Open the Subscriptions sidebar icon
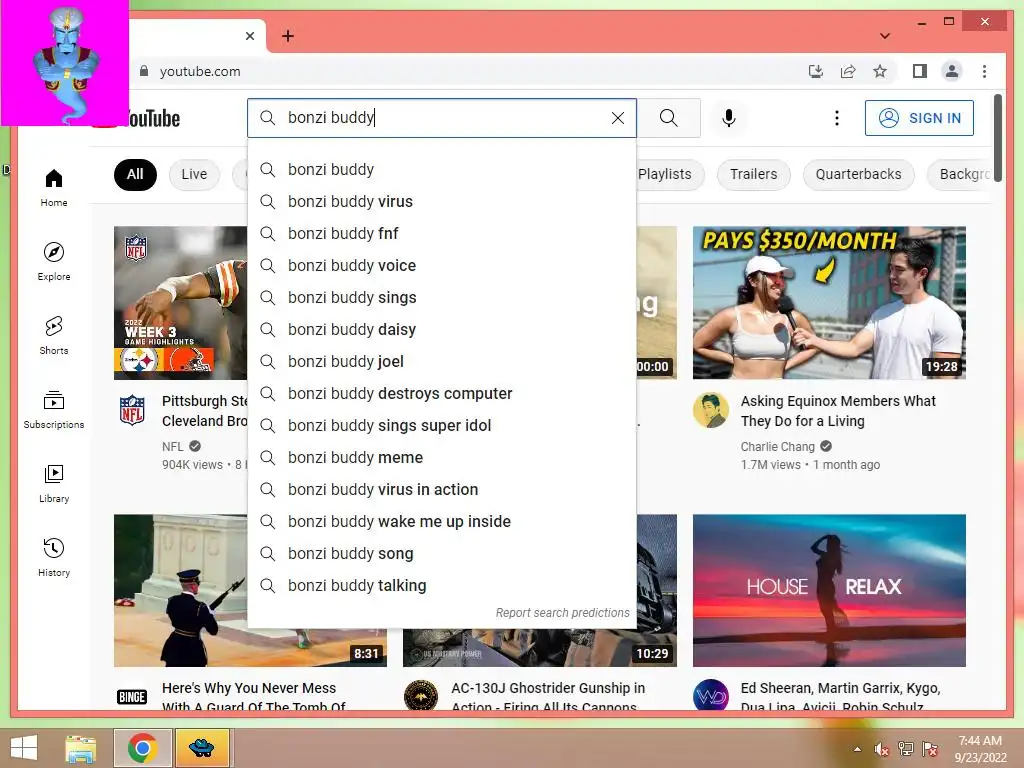The height and width of the screenshot is (768, 1024). click(x=54, y=409)
